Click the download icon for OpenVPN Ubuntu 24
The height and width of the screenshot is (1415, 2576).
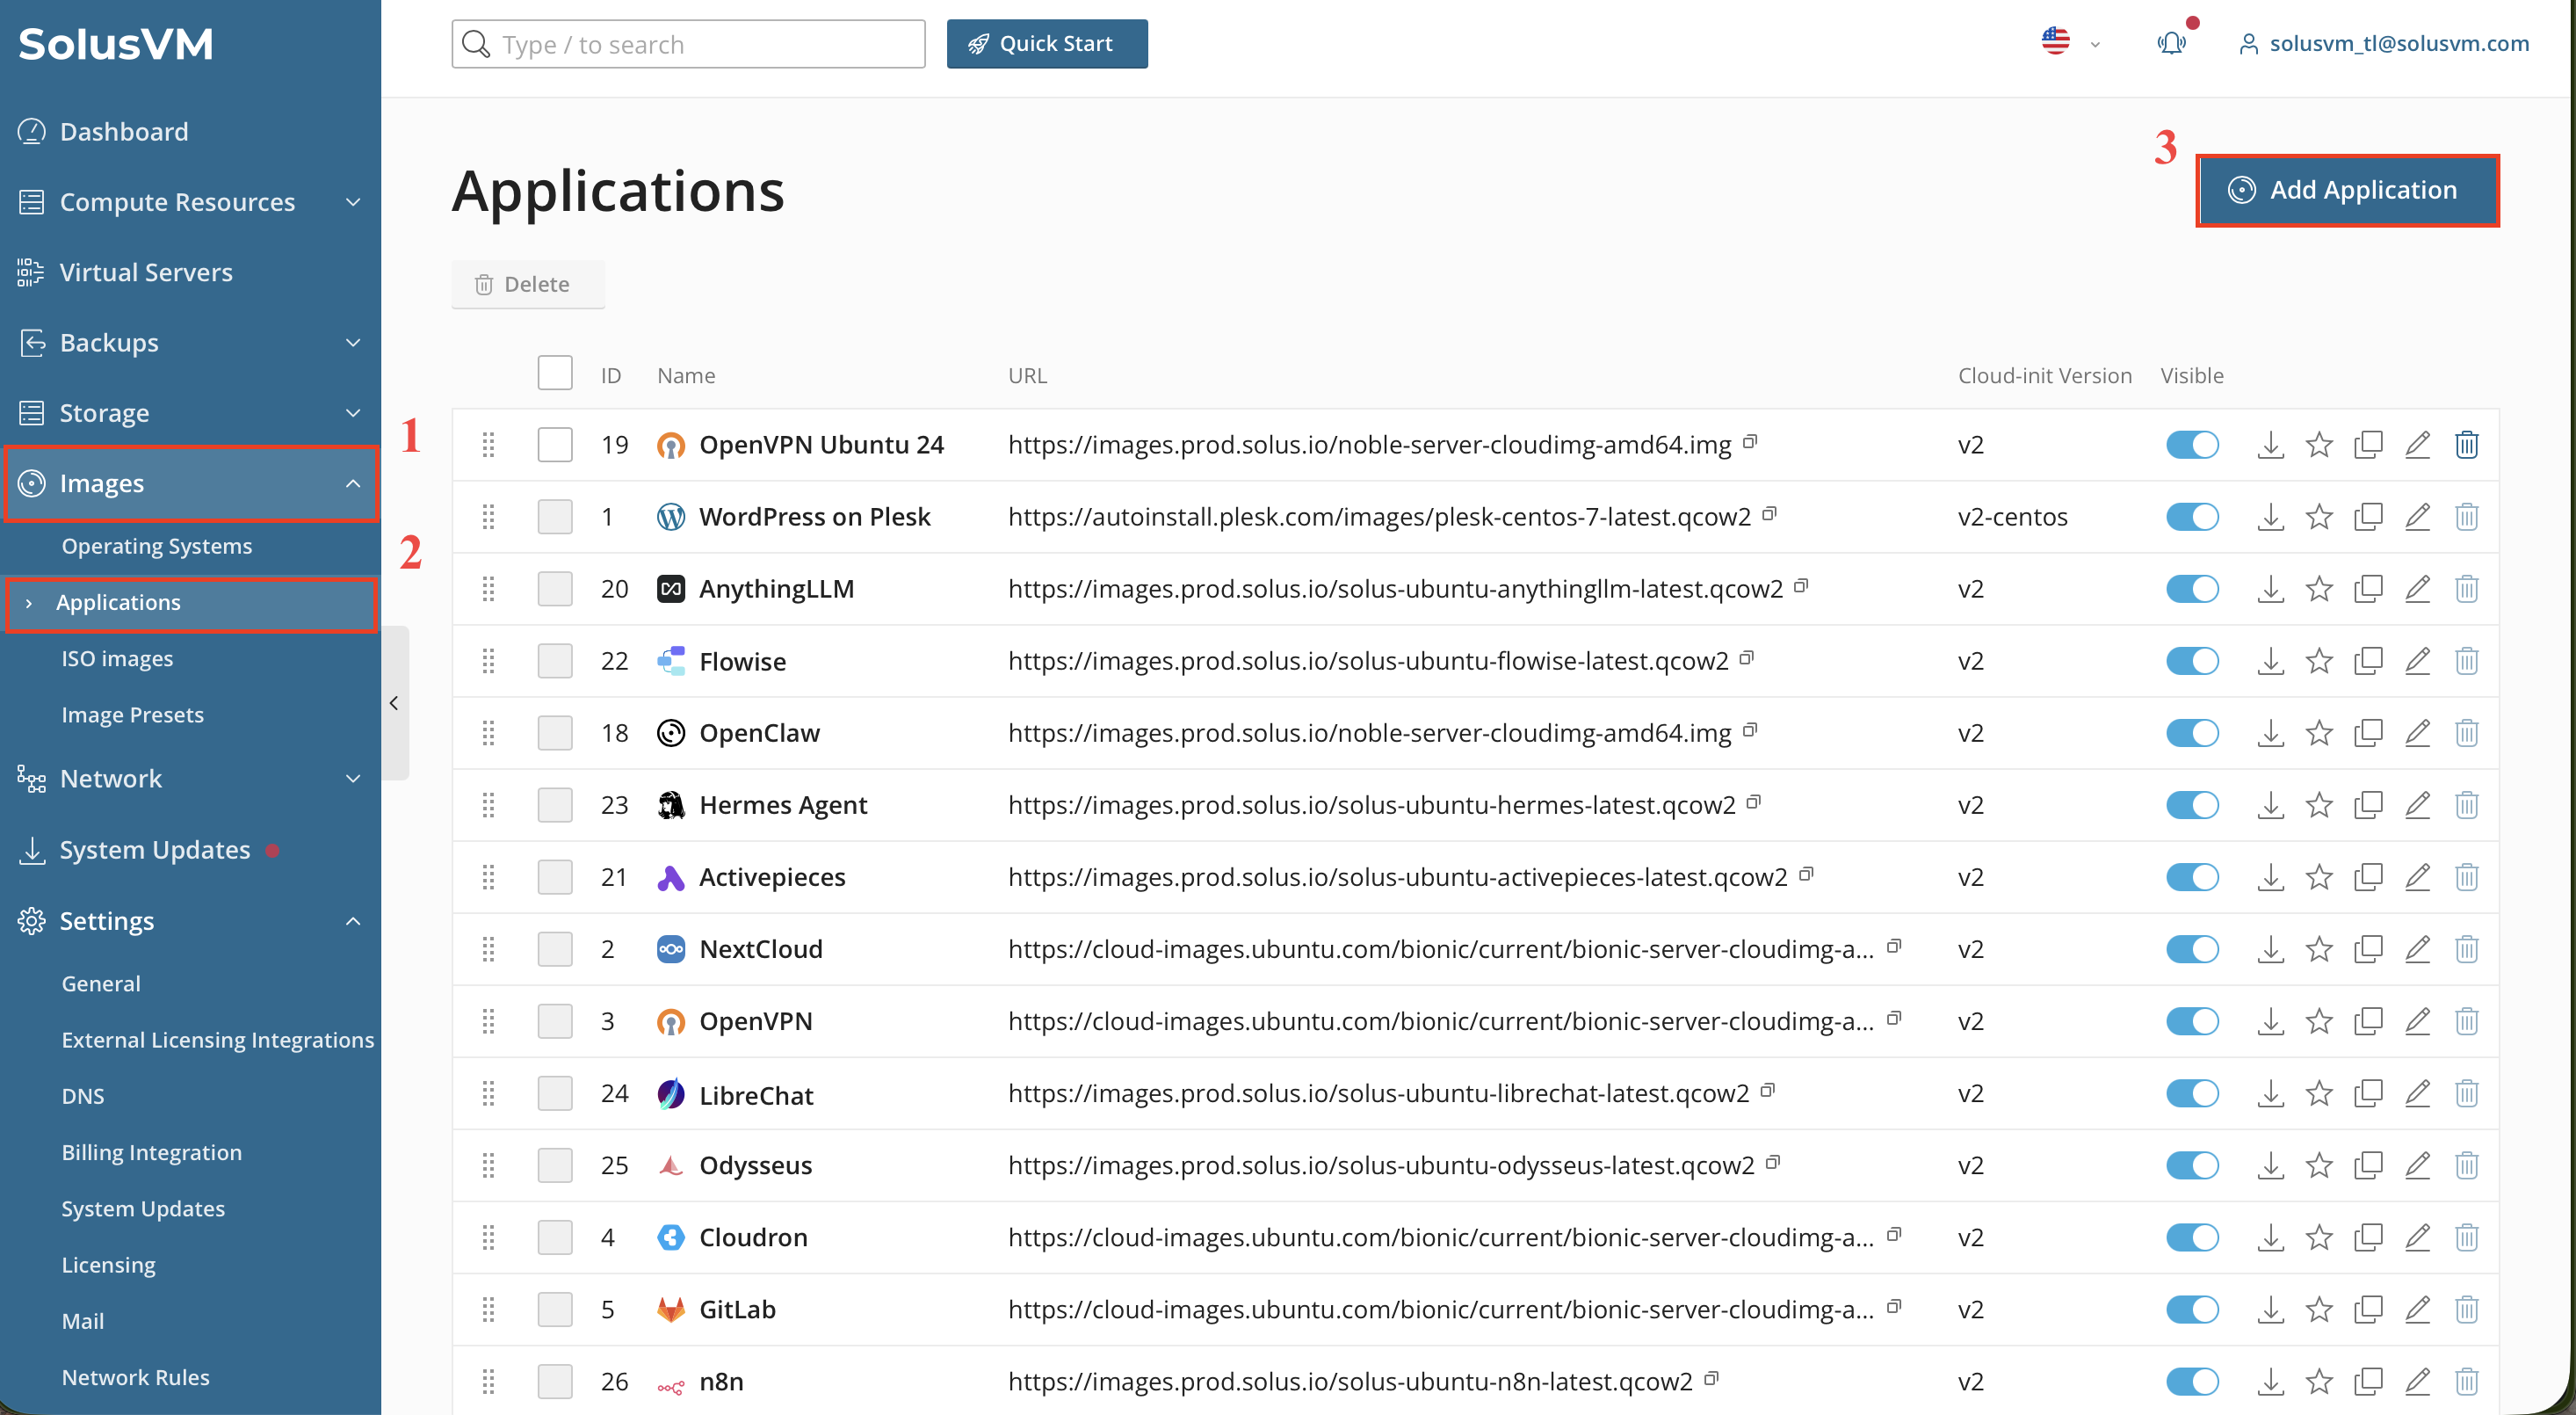click(2270, 445)
